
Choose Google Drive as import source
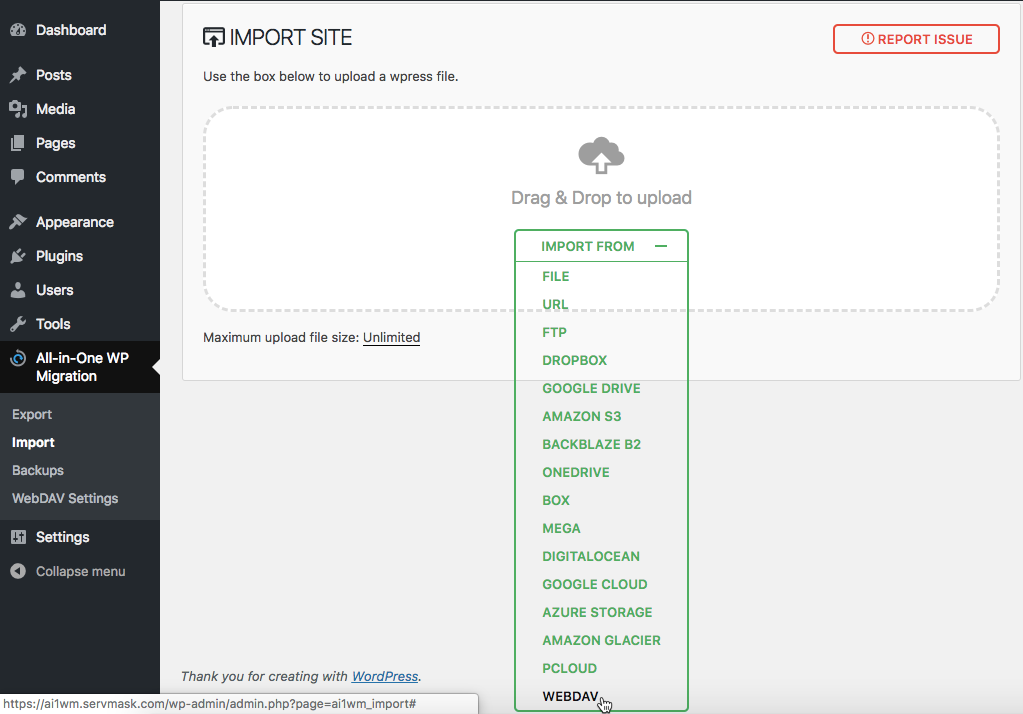[x=591, y=388]
